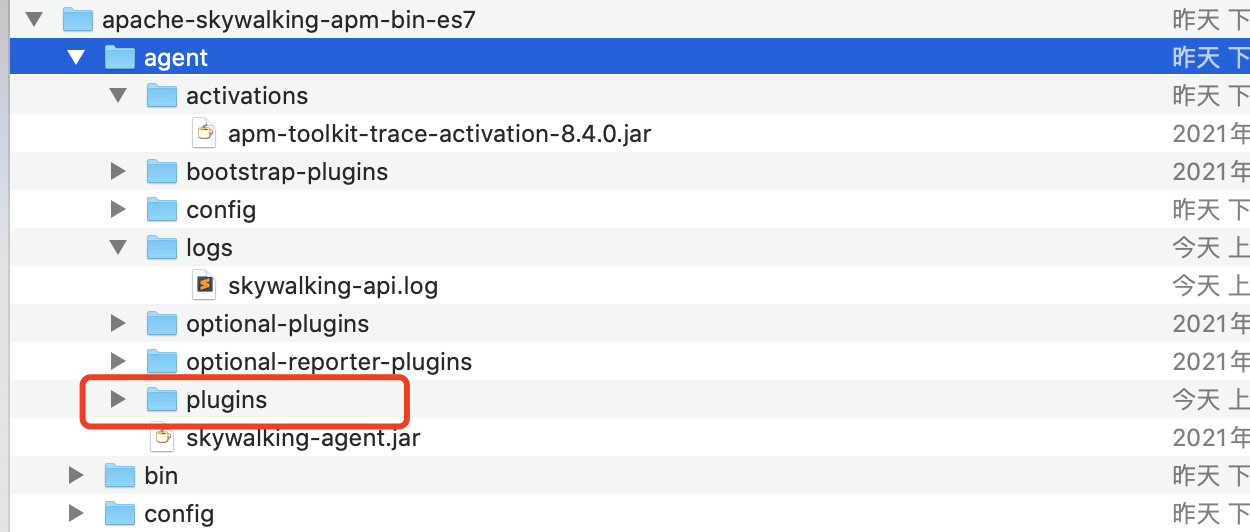The height and width of the screenshot is (532, 1250).
Task: Collapse the logs folder triangle
Action: 118,247
